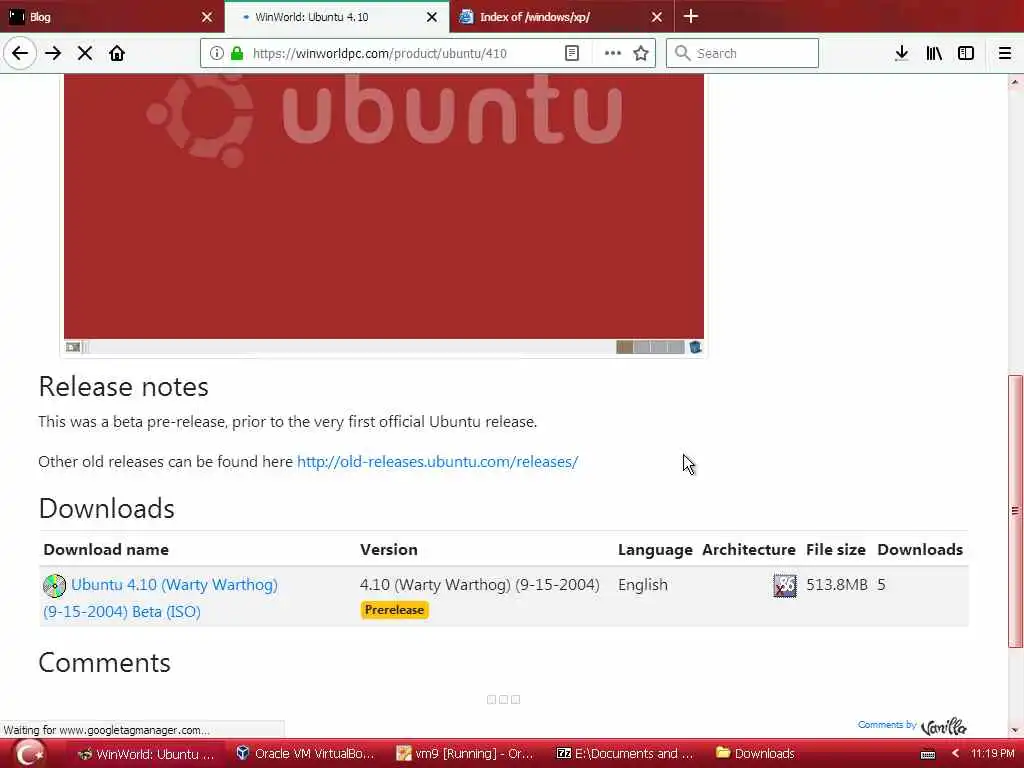This screenshot has height=768, width=1024.
Task: Open the Downloads arrow panel
Action: pos(902,53)
